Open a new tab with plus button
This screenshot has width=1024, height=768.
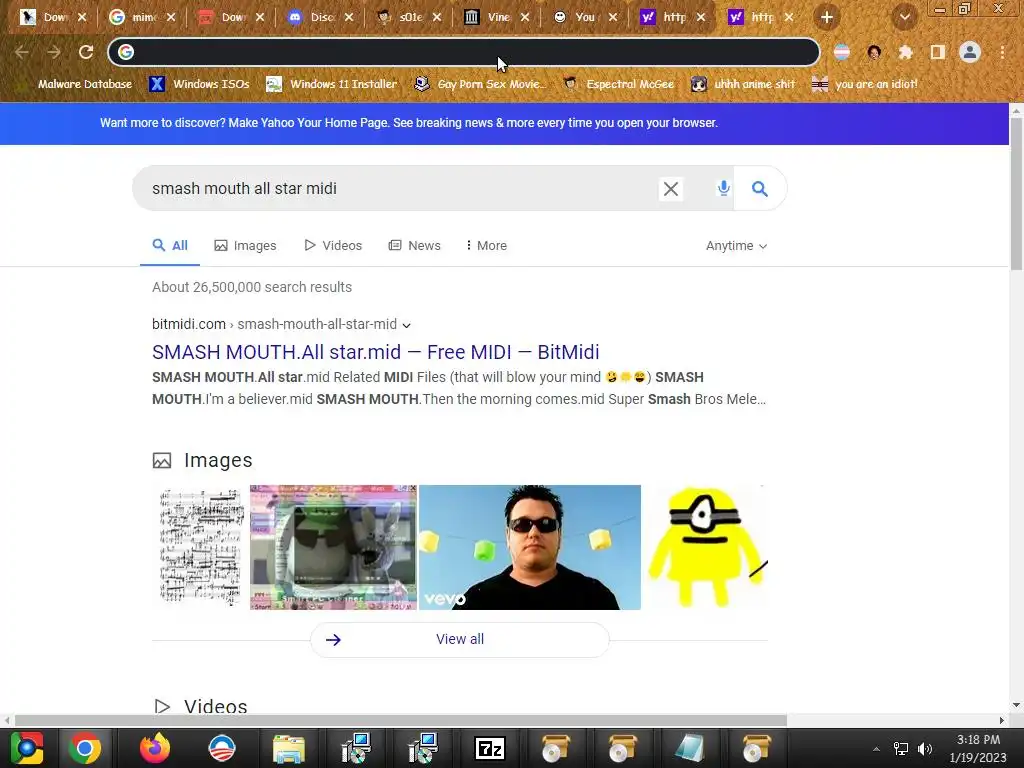pos(827,18)
